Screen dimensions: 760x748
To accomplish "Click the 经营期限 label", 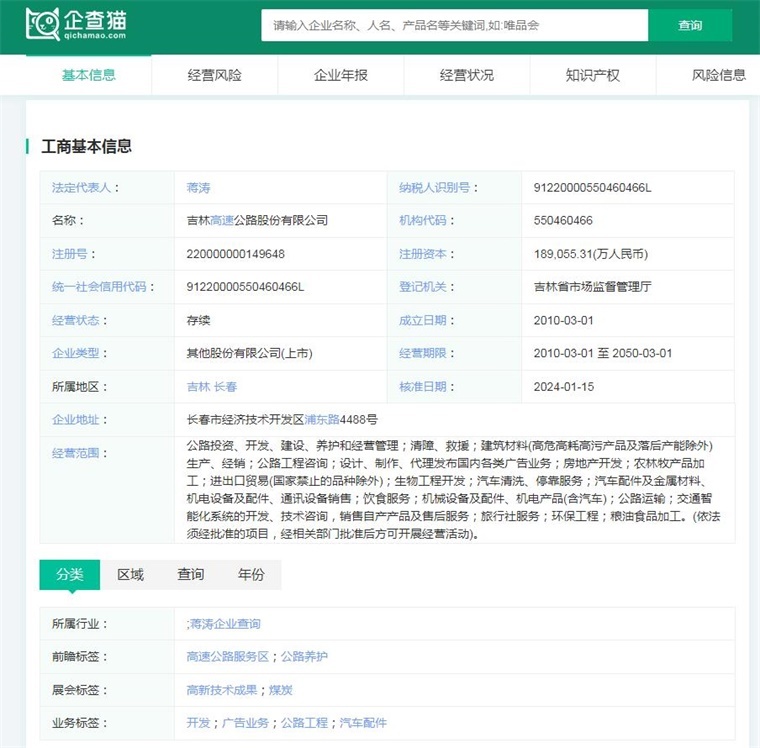I will tap(423, 353).
